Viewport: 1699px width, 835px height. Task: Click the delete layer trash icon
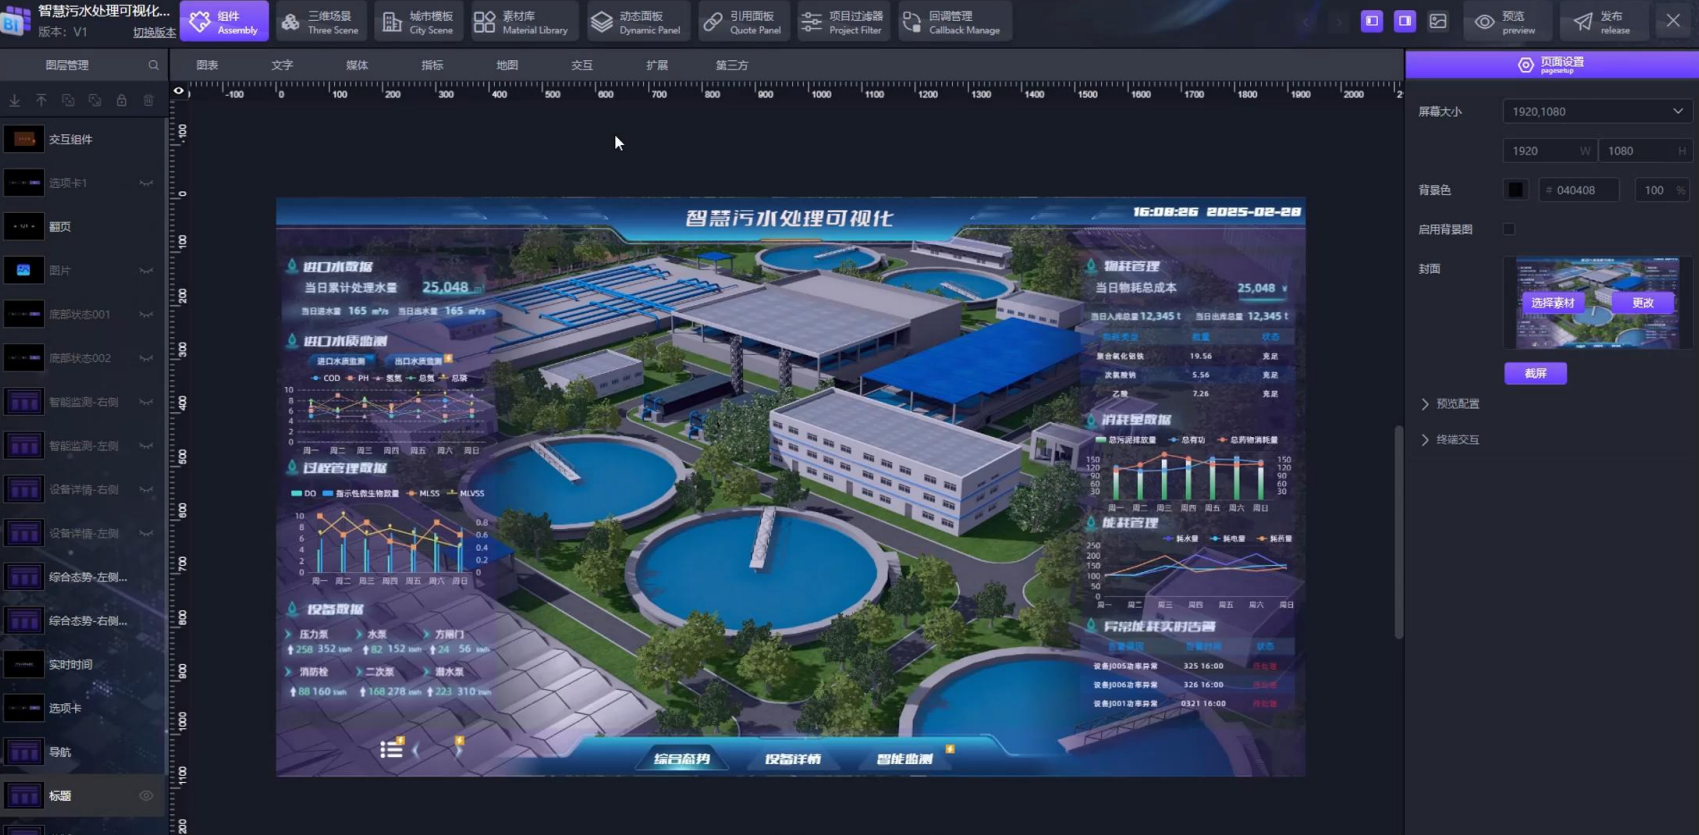149,100
